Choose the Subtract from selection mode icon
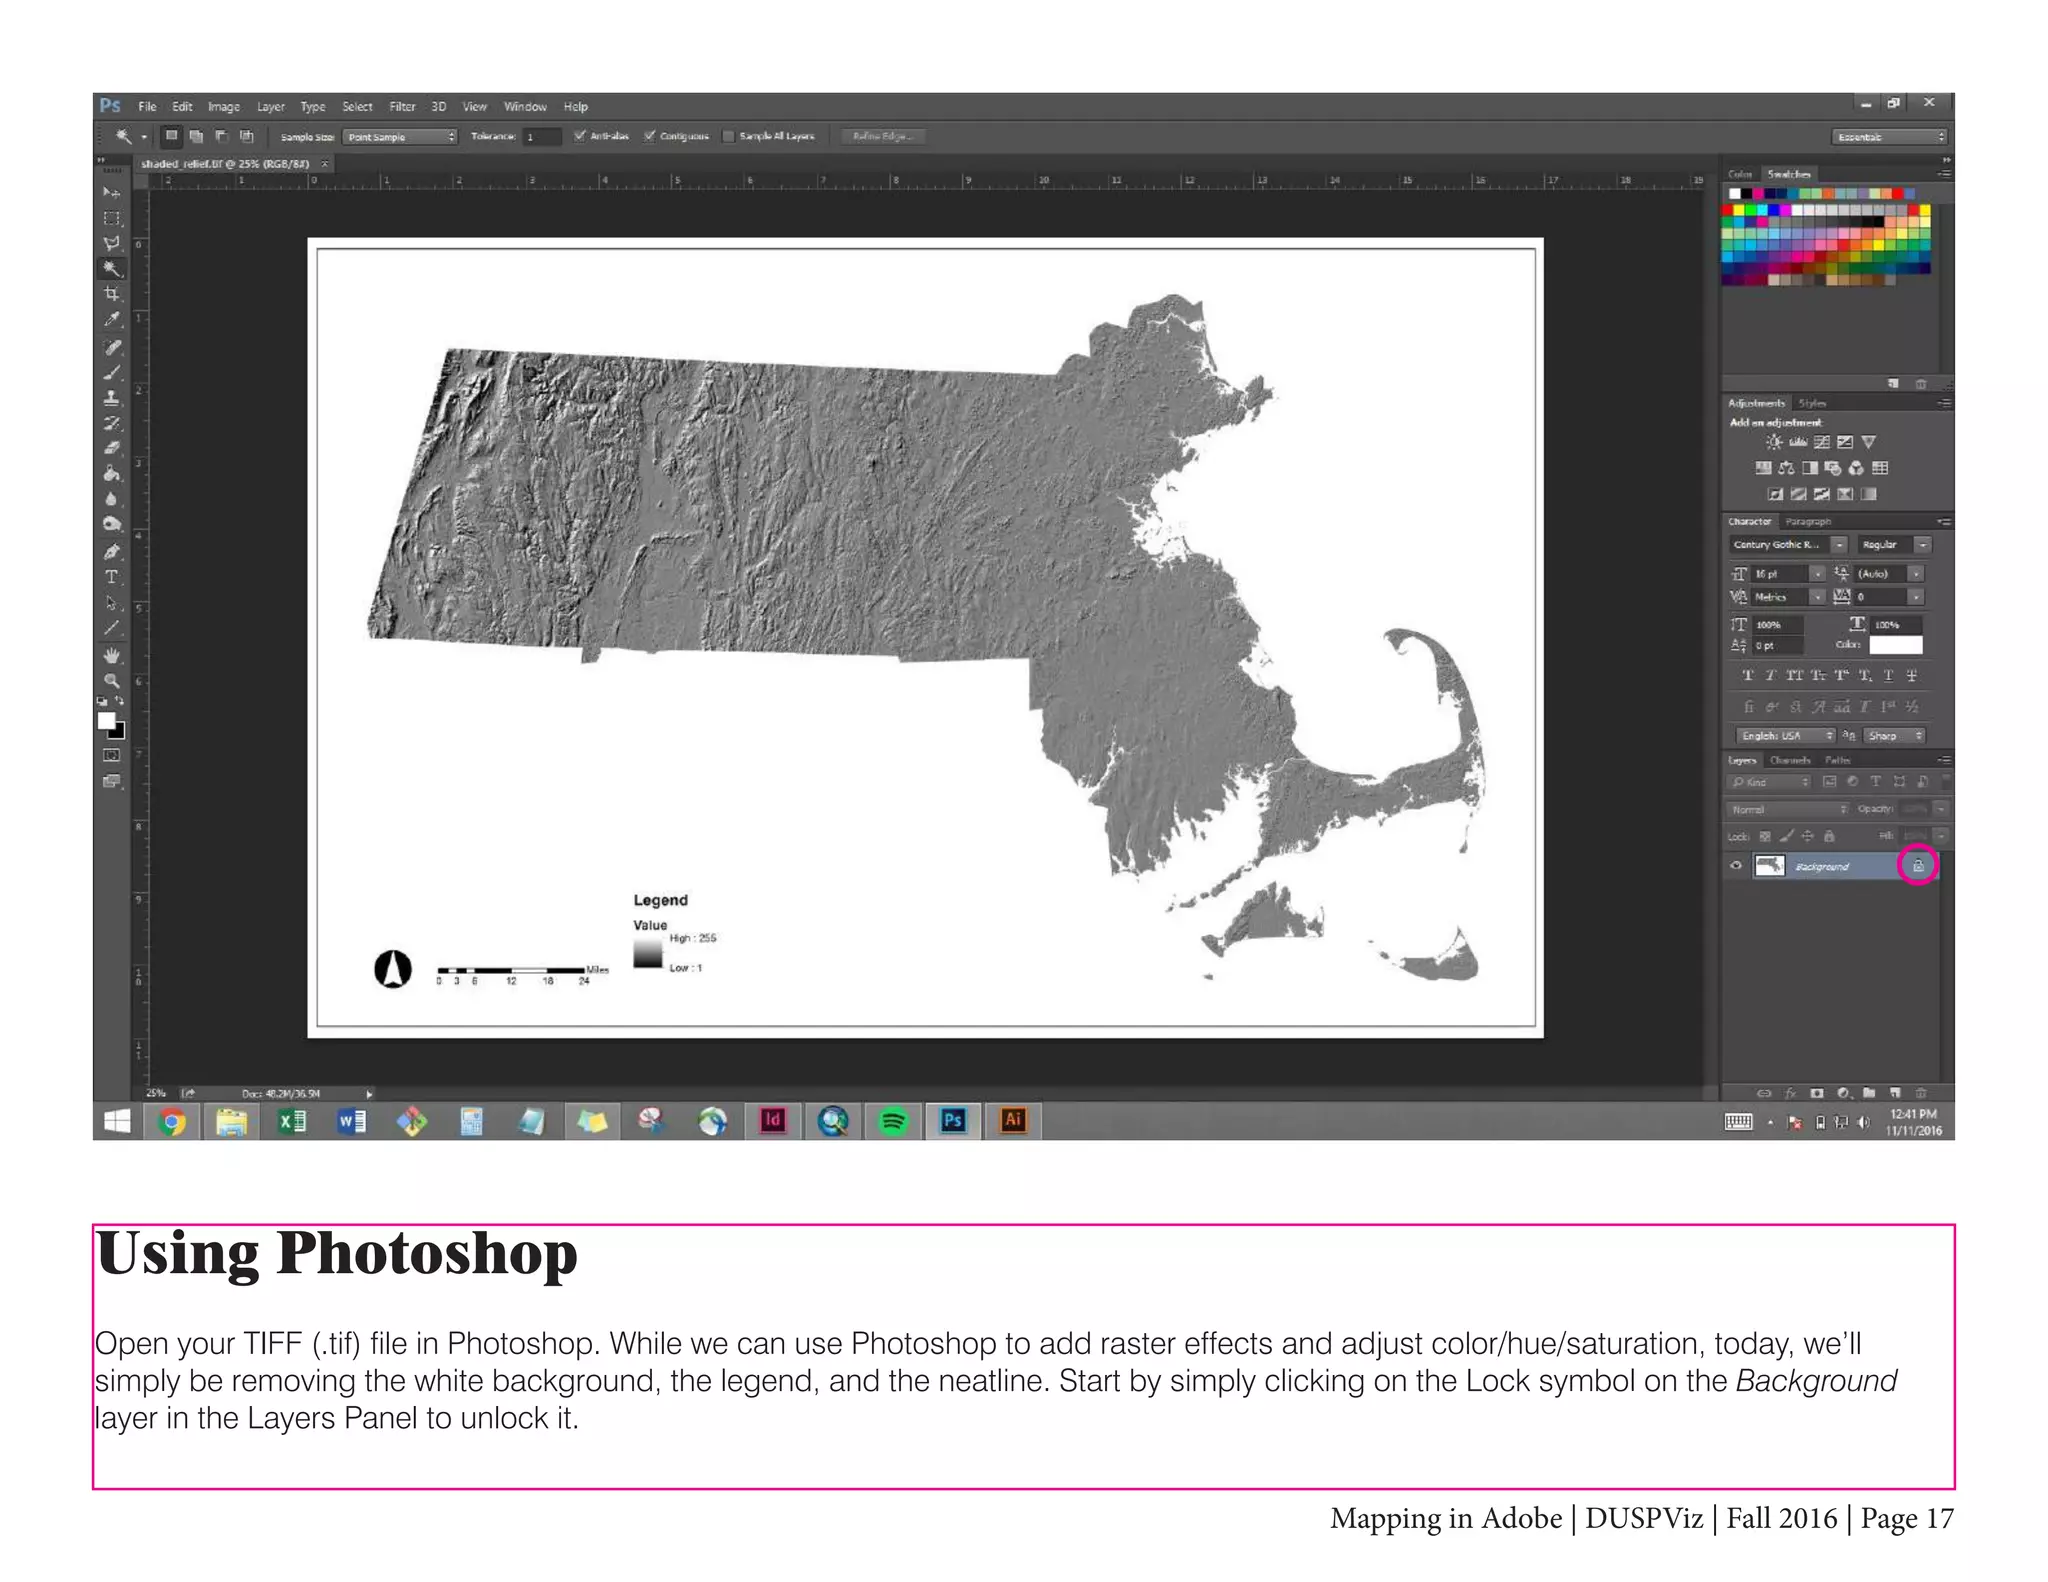Screen dimensions: 2048x1582 click(221, 136)
